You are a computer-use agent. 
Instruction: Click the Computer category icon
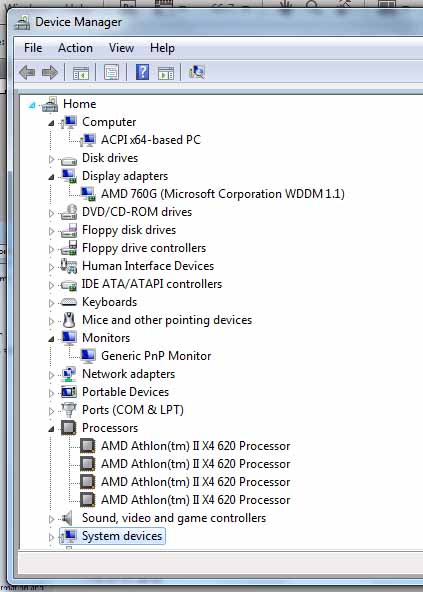click(x=69, y=122)
